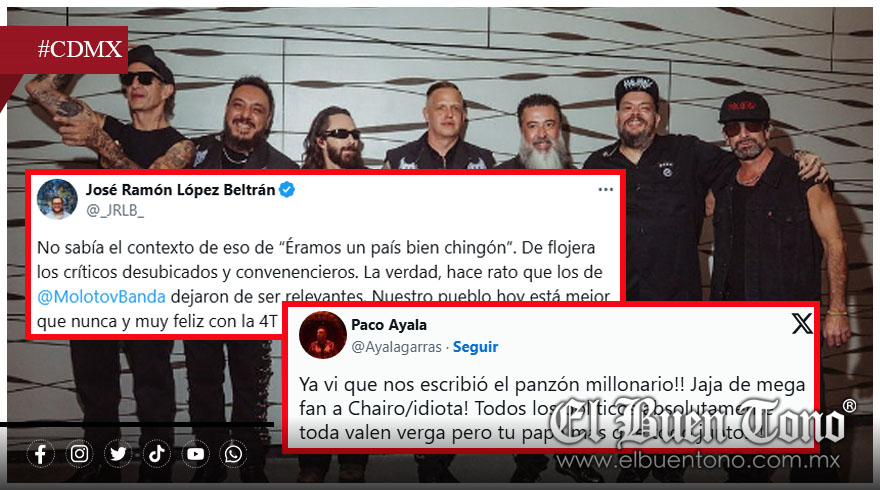Open Paco Ayala's profile picture
This screenshot has width=880, height=490.
[323, 335]
